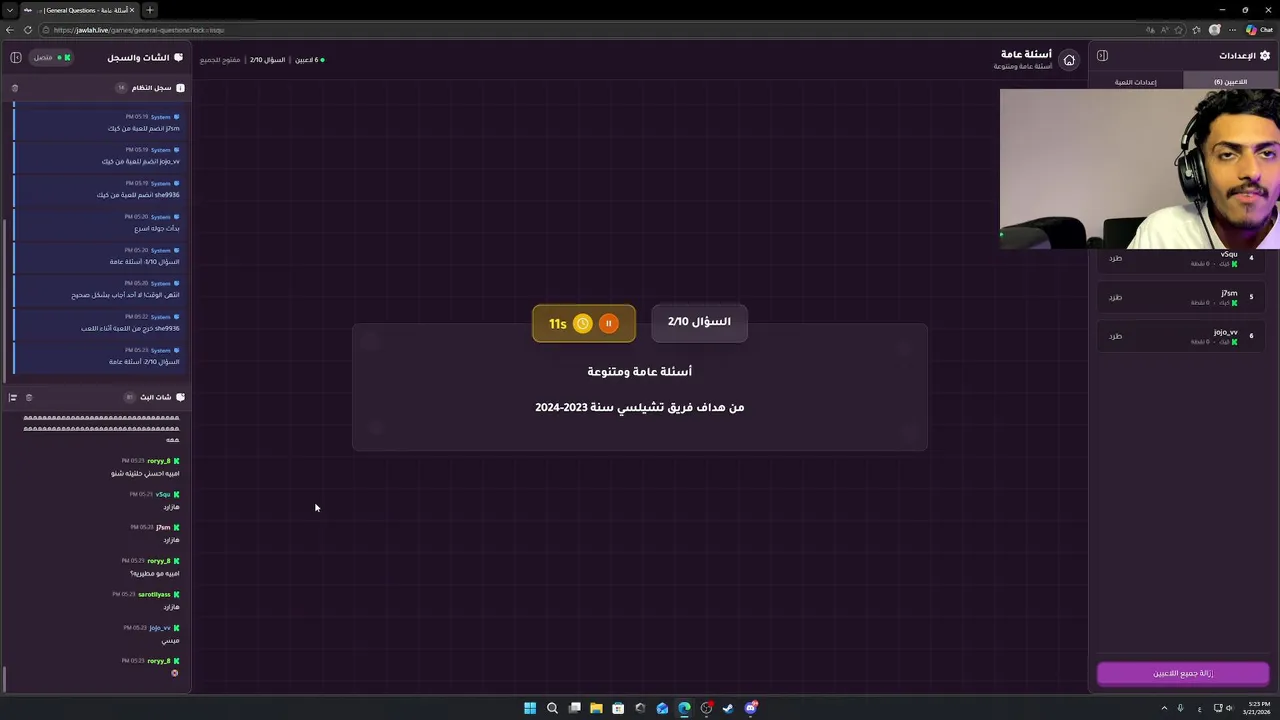Open Steam from the taskbar
The image size is (1280, 720).
(x=728, y=708)
